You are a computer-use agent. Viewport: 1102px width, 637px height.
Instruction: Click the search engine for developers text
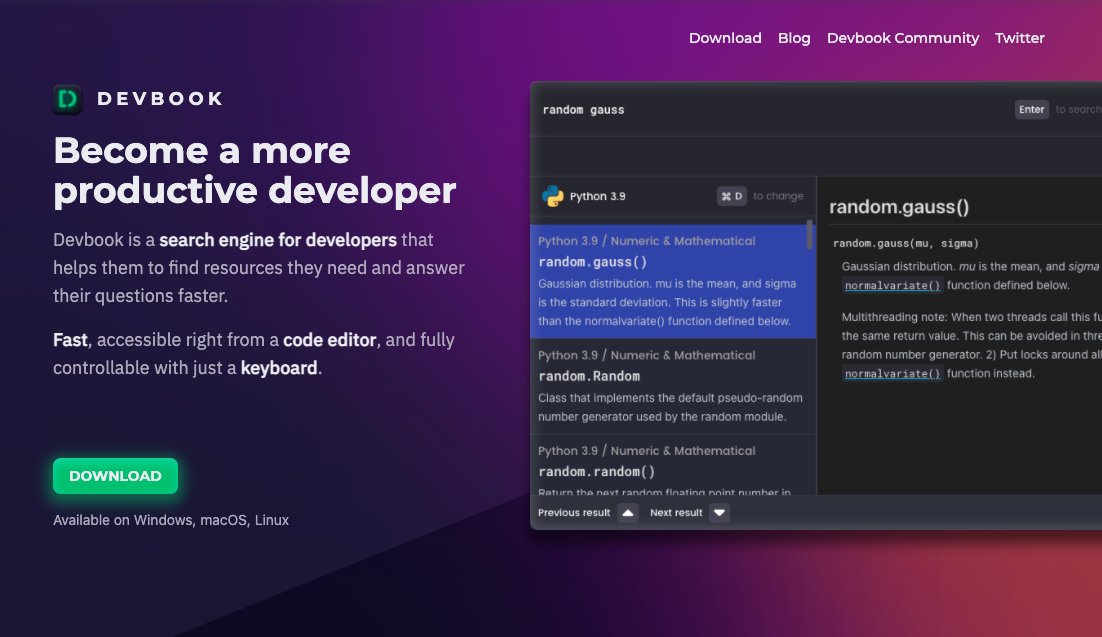pos(278,240)
